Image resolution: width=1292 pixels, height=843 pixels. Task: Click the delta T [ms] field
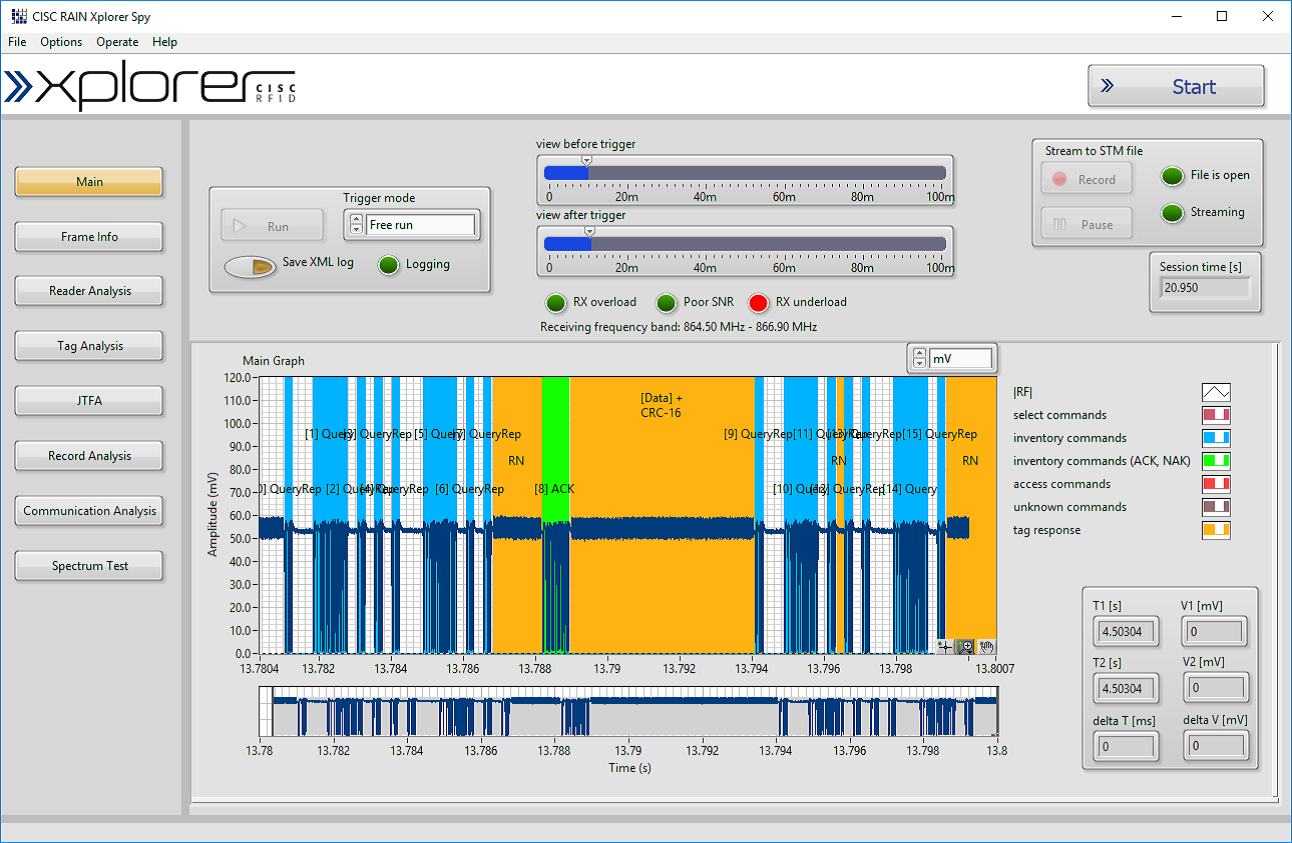pyautogui.click(x=1126, y=746)
